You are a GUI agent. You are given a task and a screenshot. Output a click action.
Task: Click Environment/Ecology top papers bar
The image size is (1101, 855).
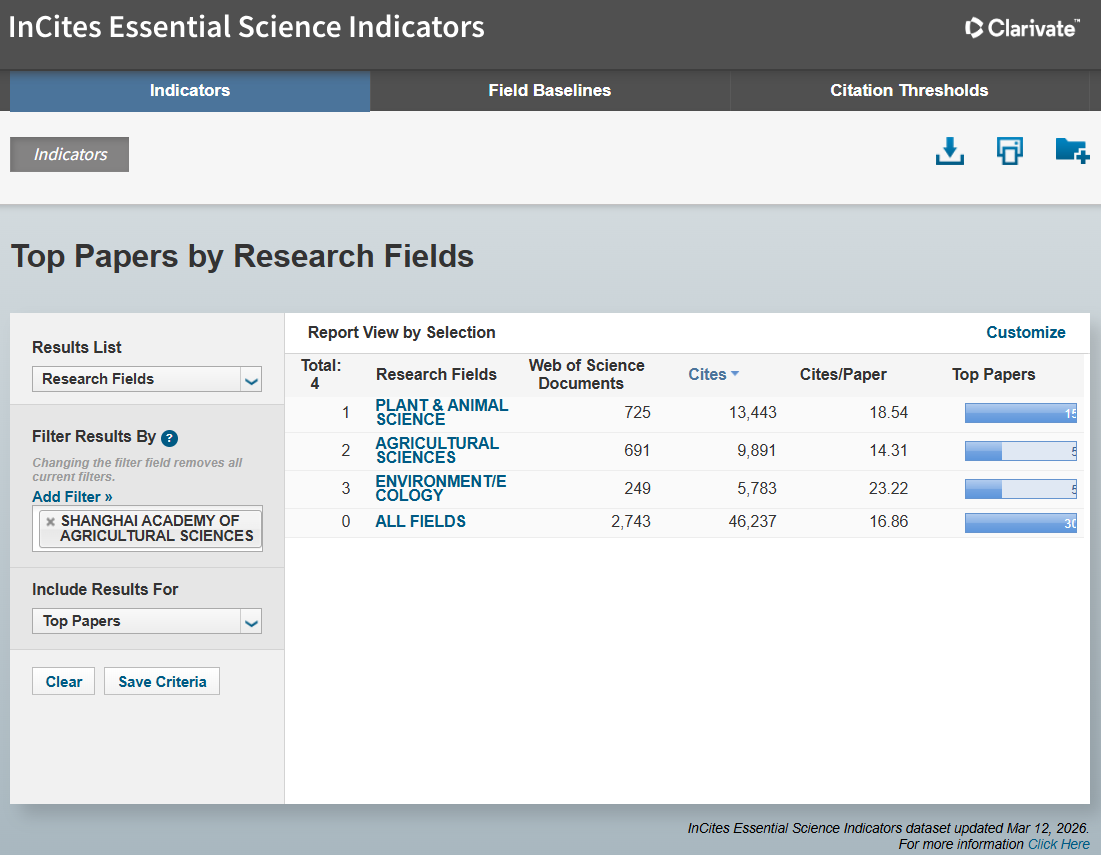click(1020, 489)
